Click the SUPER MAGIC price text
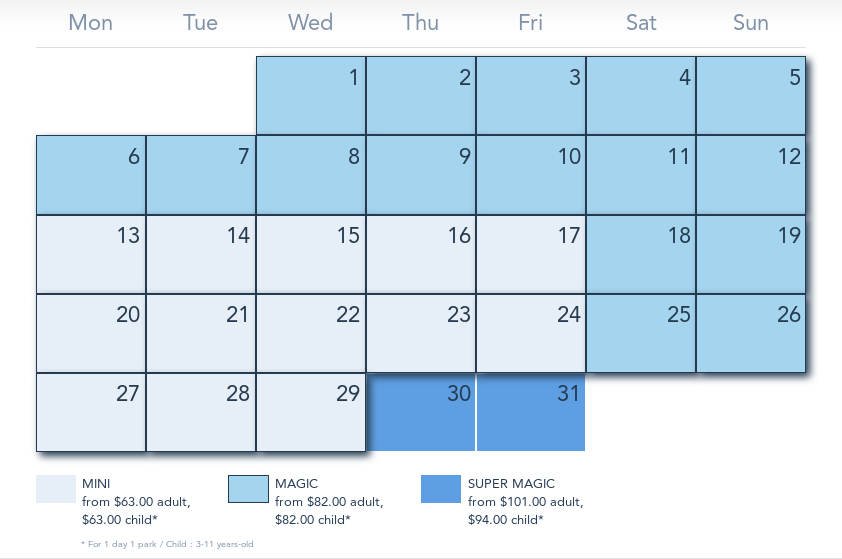Screen dimensions: 842x559 (525, 502)
